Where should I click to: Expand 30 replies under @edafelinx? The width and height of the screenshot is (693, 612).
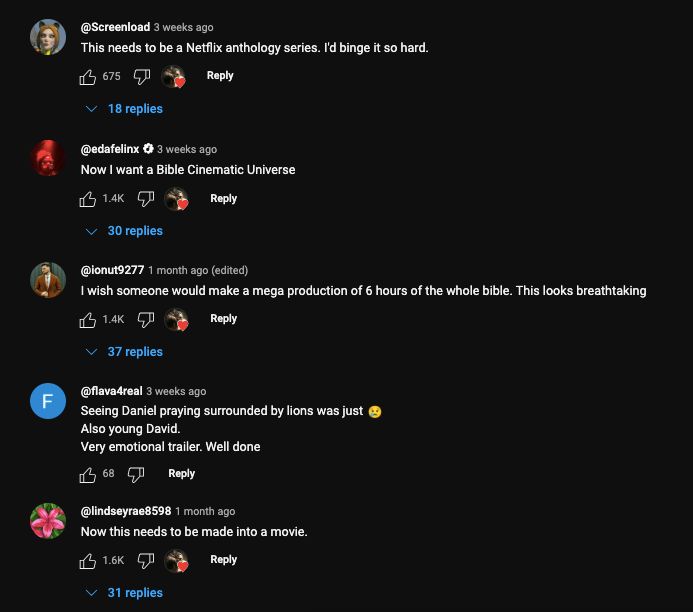(x=125, y=231)
